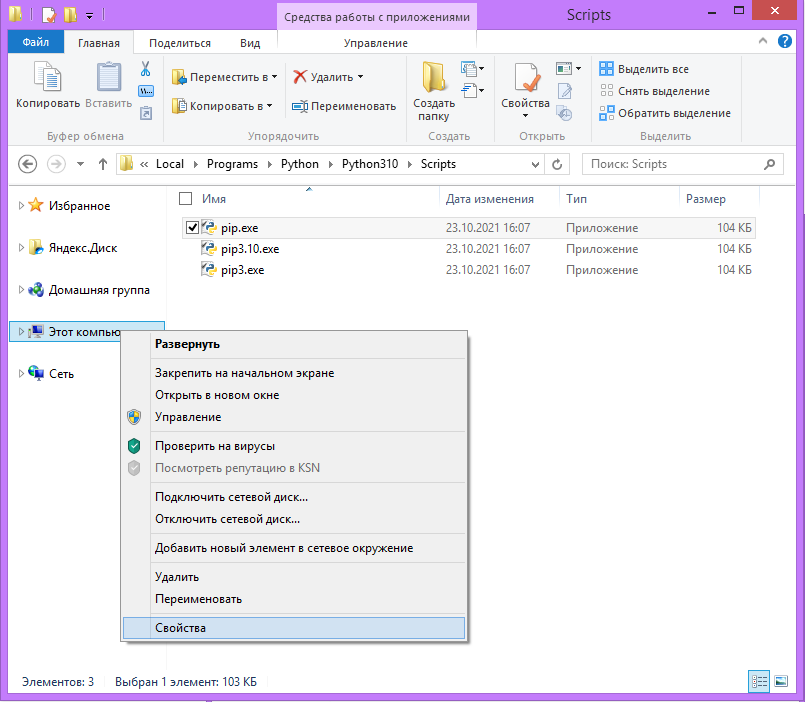Click the History icon in Open group
The image size is (805, 702).
(x=565, y=113)
